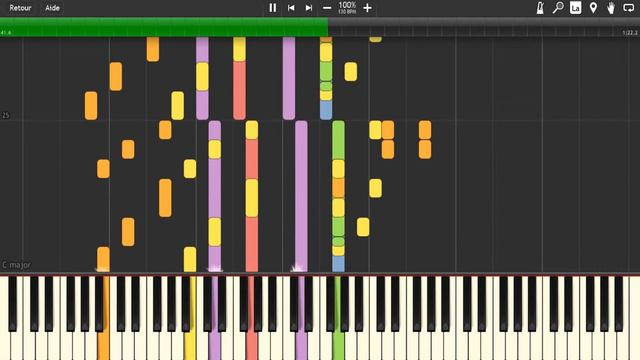Viewport: 640px width, 360px height.
Task: Seek within the green song progress bar
Action: coord(164,27)
